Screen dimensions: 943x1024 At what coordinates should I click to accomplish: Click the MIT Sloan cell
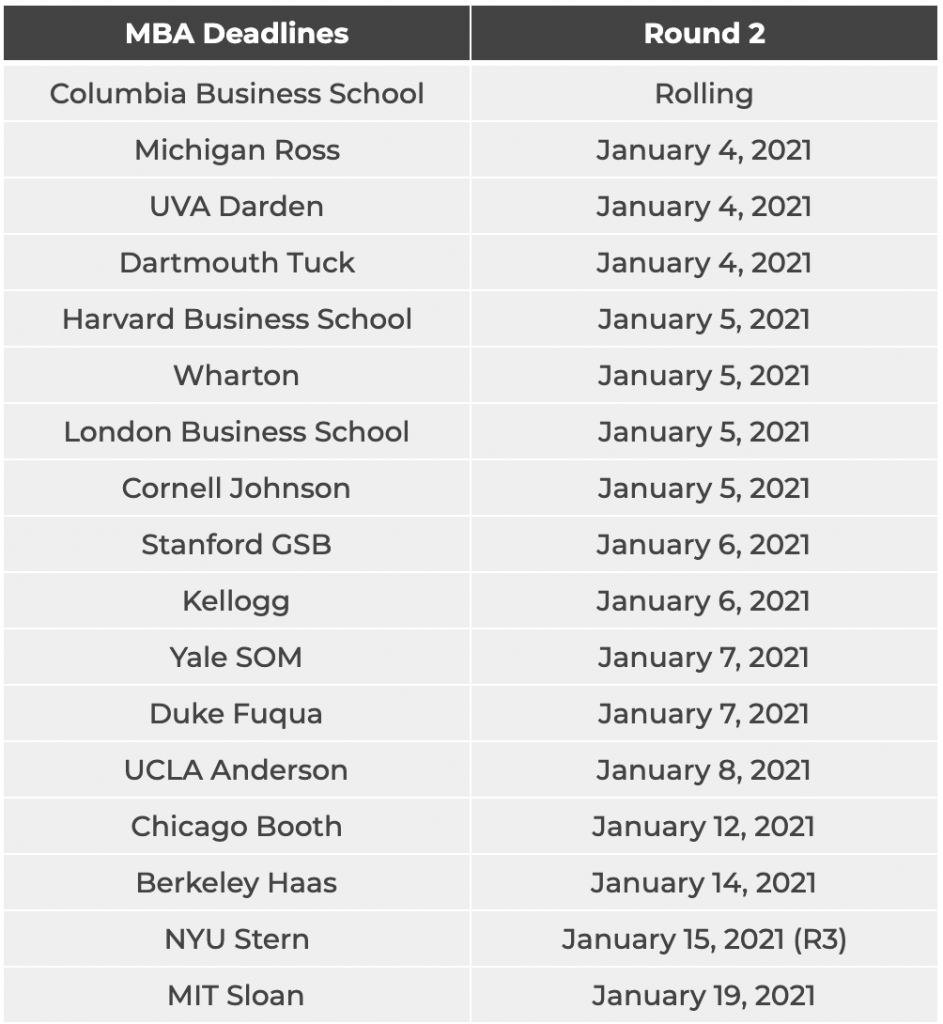pos(237,996)
